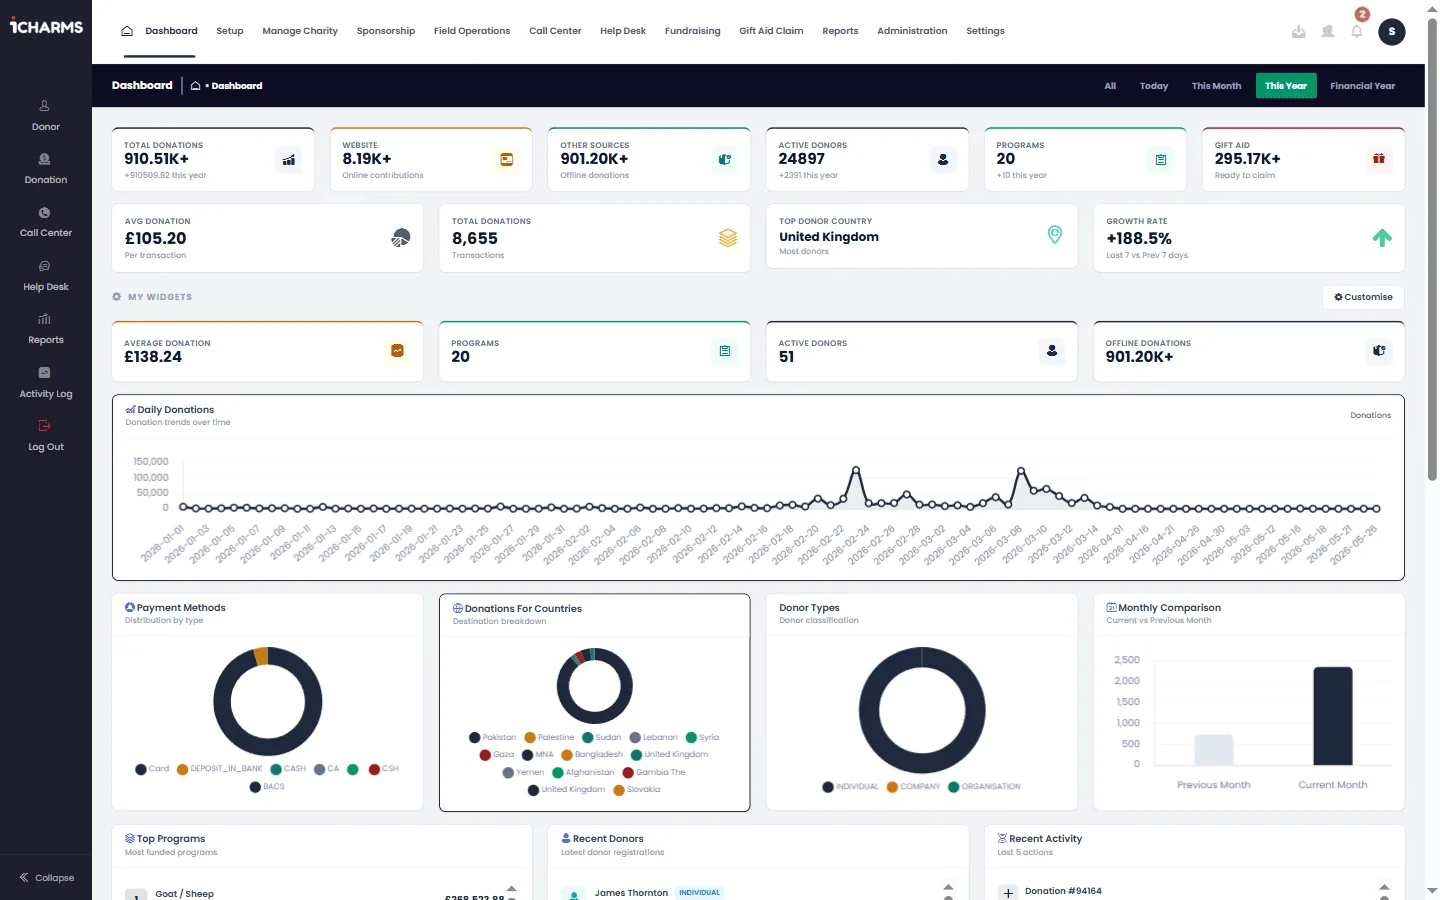Screen dimensions: 1440x900
Task: Click the Active Donors 51 widget icon
Action: click(1052, 351)
